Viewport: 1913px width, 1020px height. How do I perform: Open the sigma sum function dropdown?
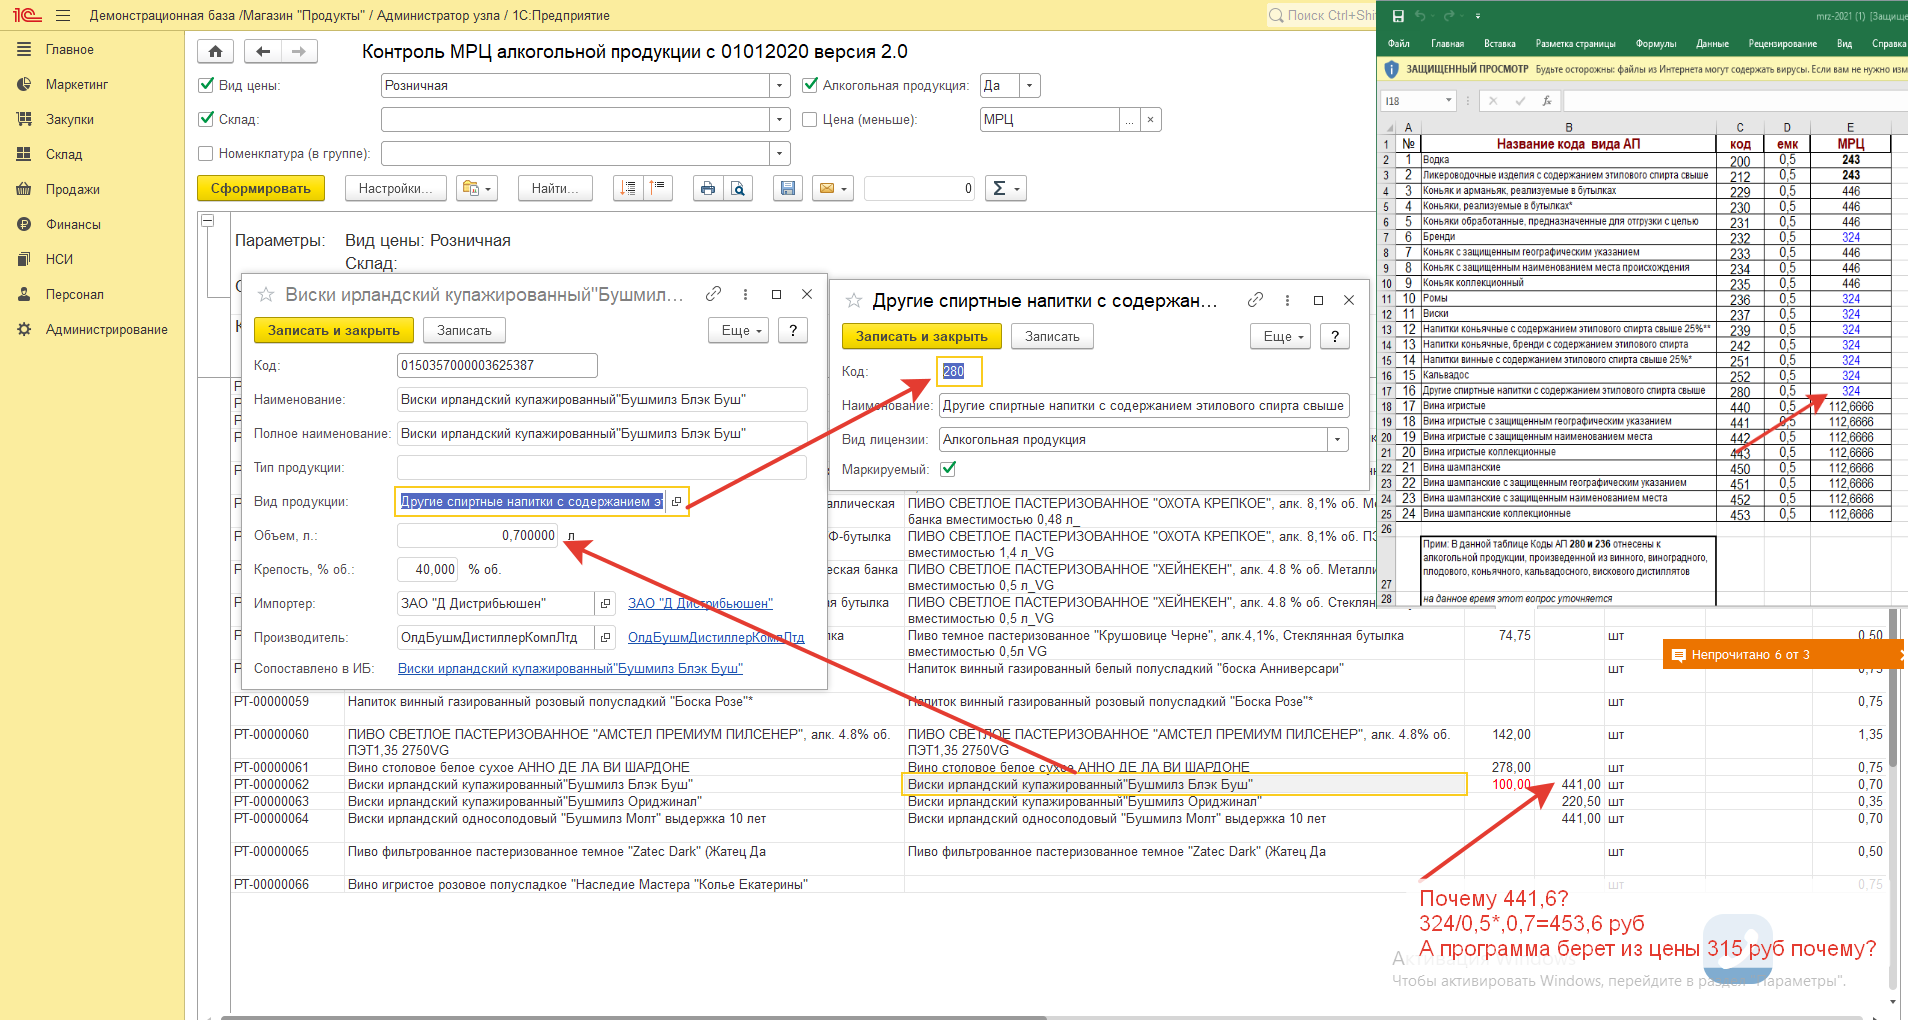tap(1006, 188)
